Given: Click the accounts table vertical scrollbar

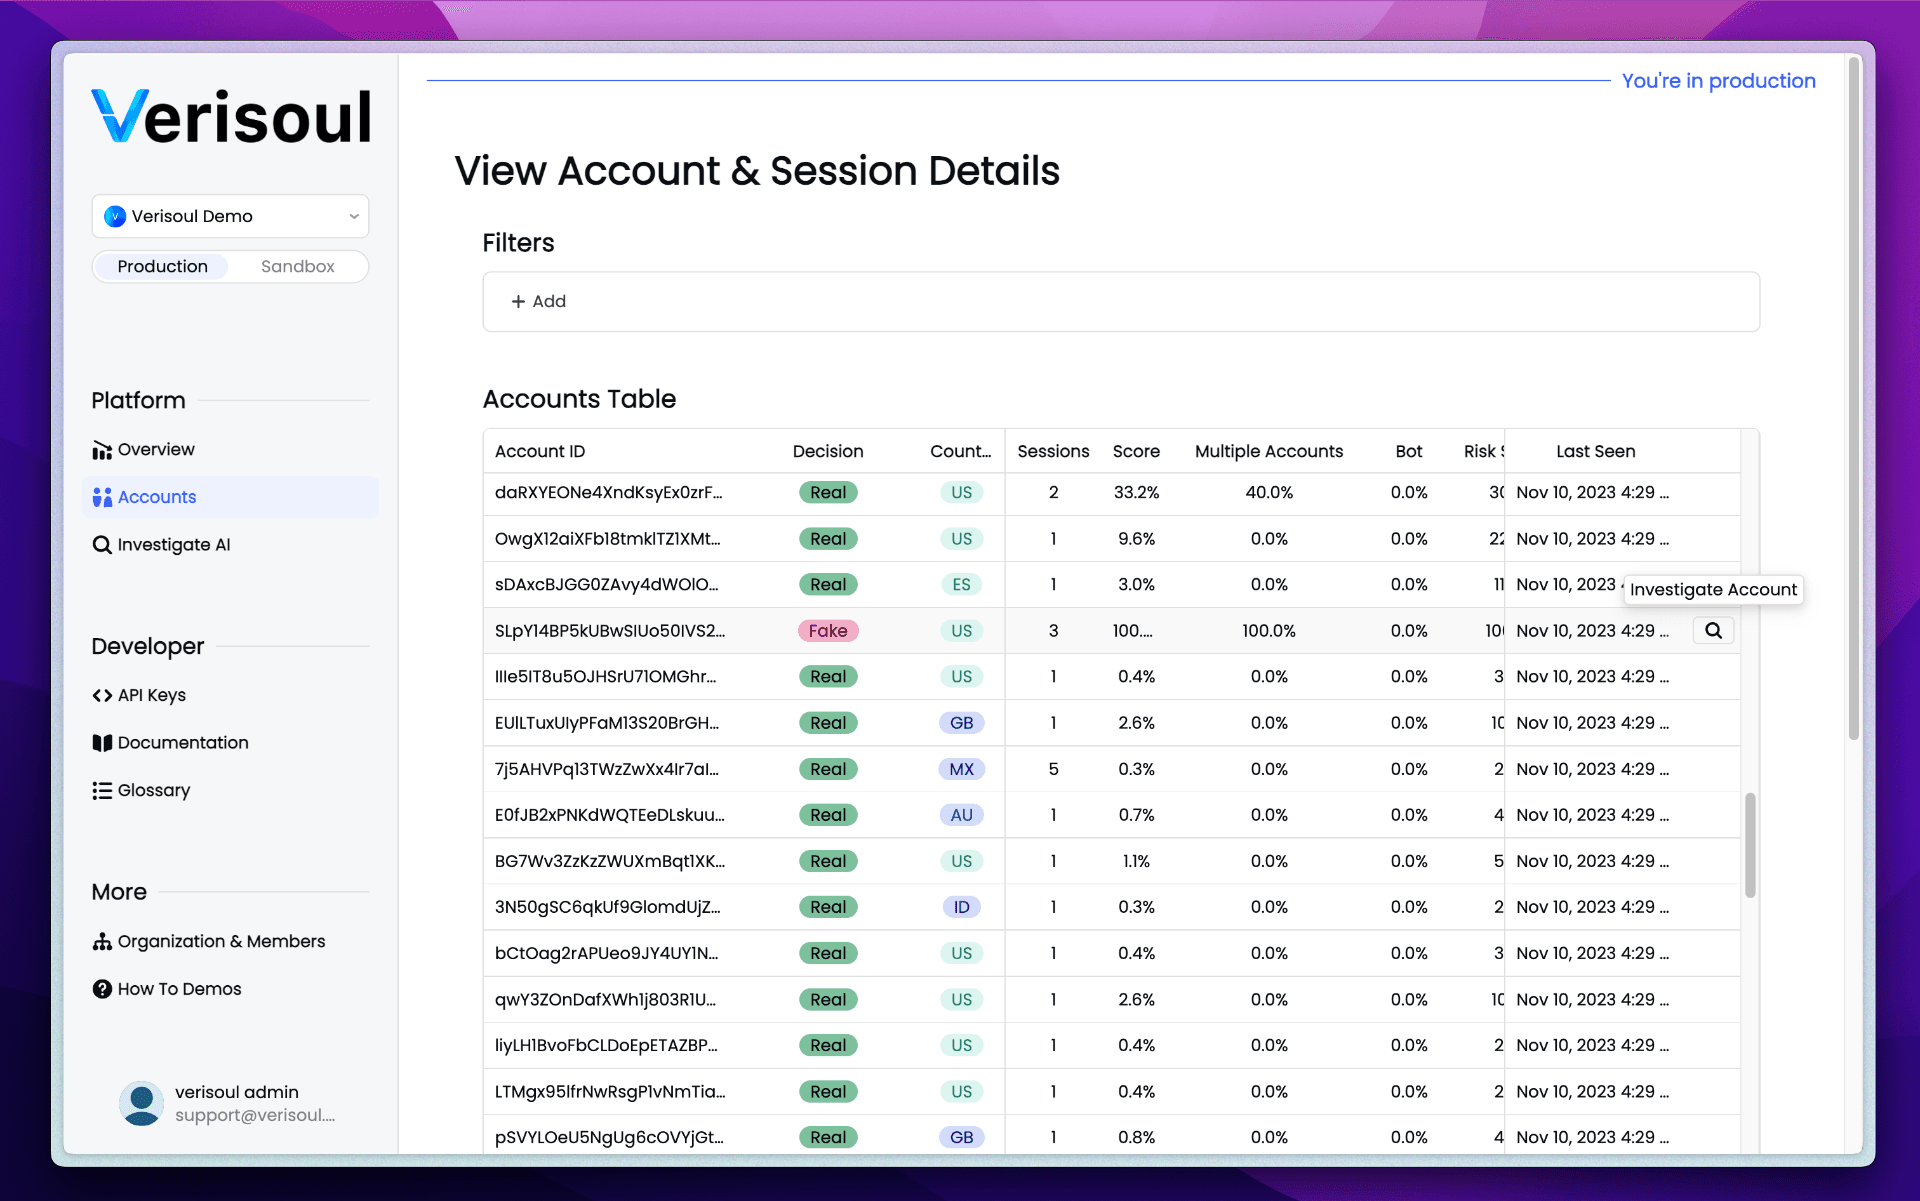Looking at the screenshot, I should (1750, 845).
